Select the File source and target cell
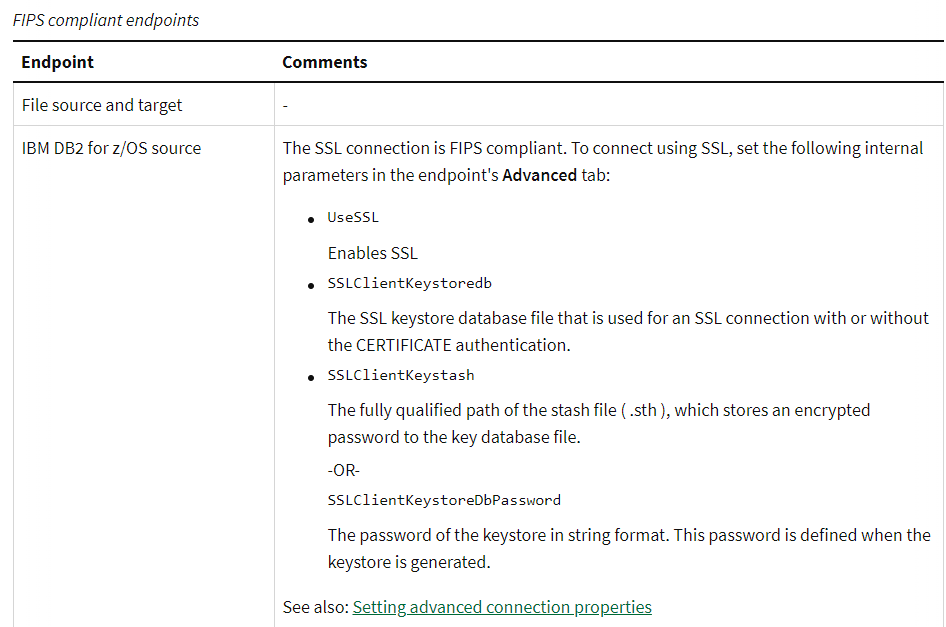Screen dimensions: 946x627 point(102,105)
